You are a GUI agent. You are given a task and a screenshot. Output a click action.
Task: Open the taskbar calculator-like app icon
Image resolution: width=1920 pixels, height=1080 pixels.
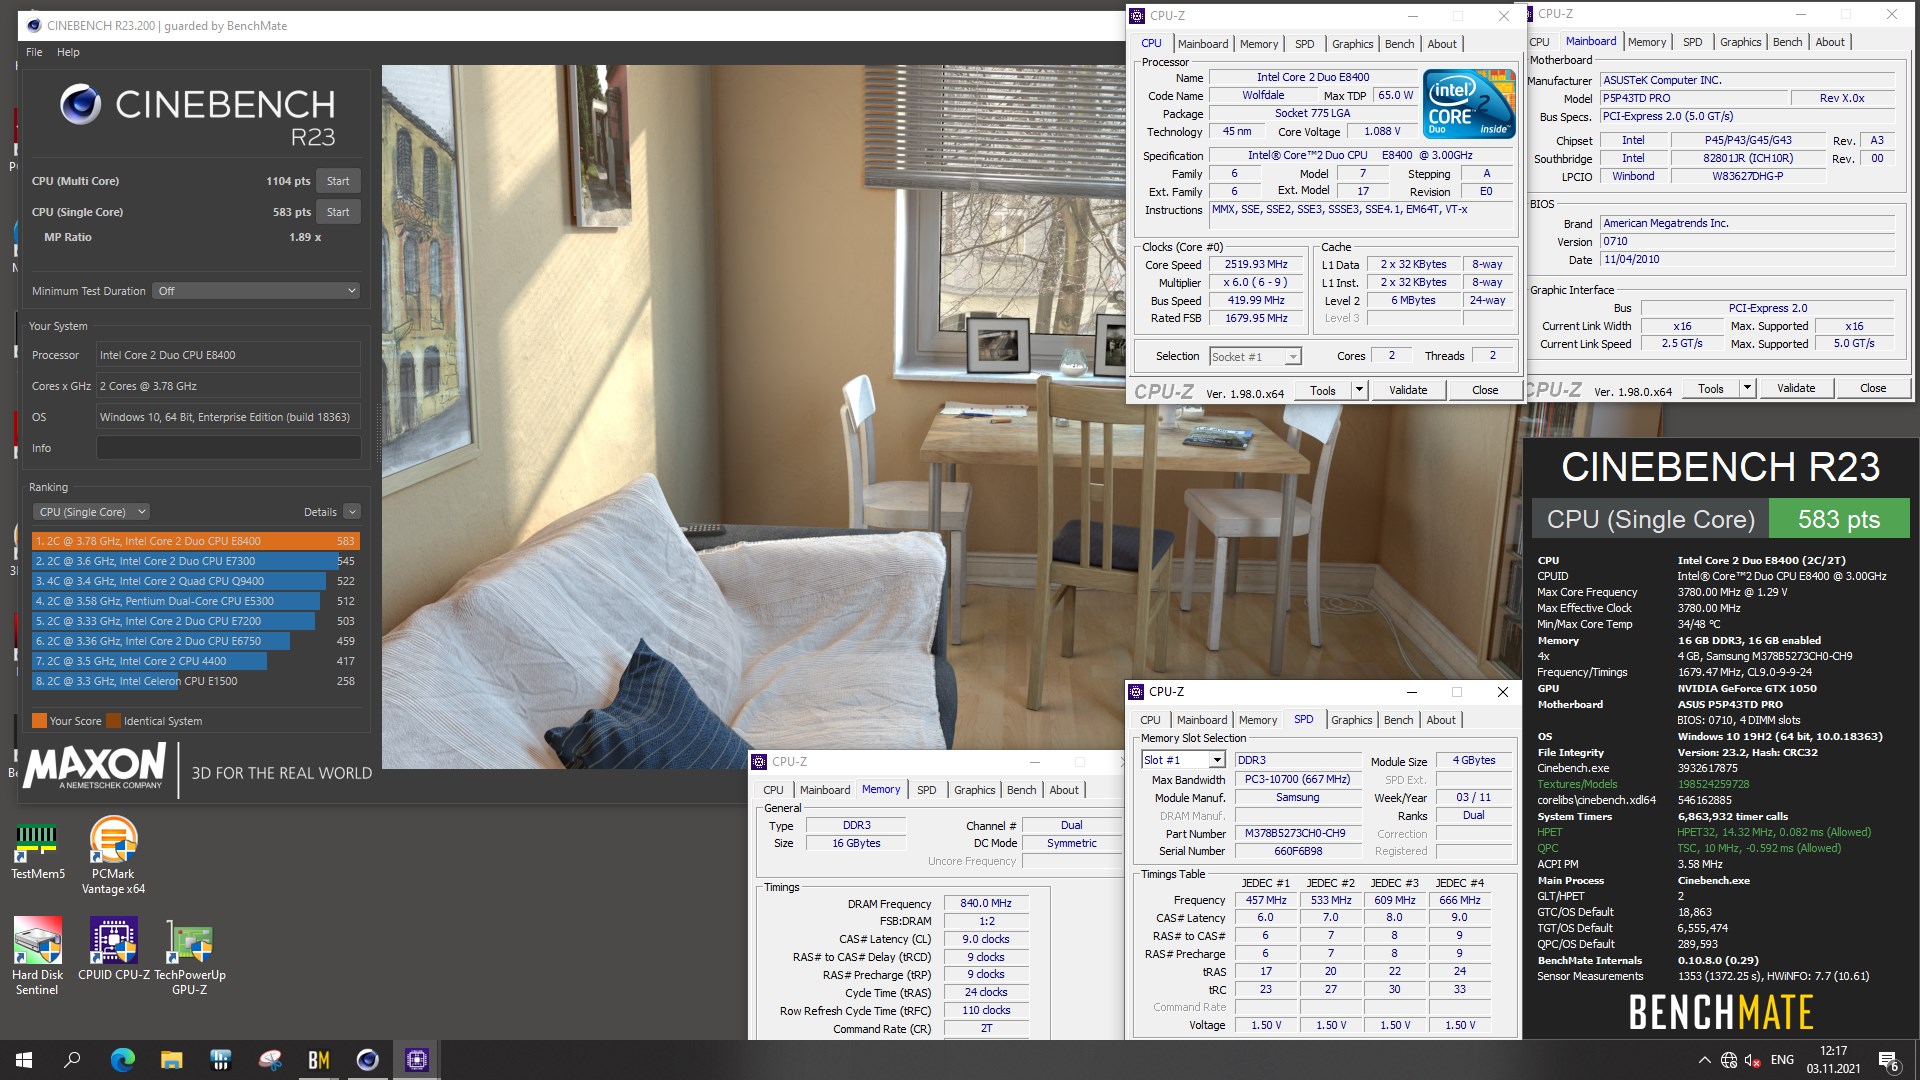220,1060
